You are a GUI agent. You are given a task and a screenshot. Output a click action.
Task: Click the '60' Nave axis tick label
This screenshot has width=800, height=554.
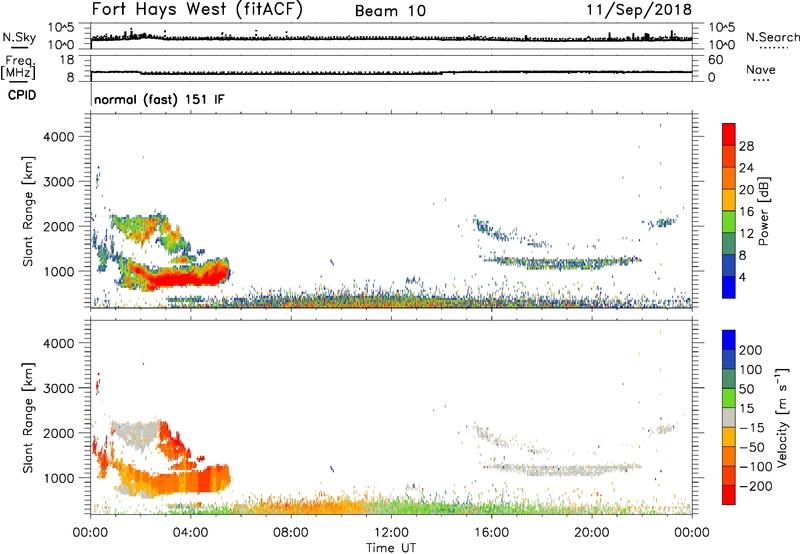[715, 60]
